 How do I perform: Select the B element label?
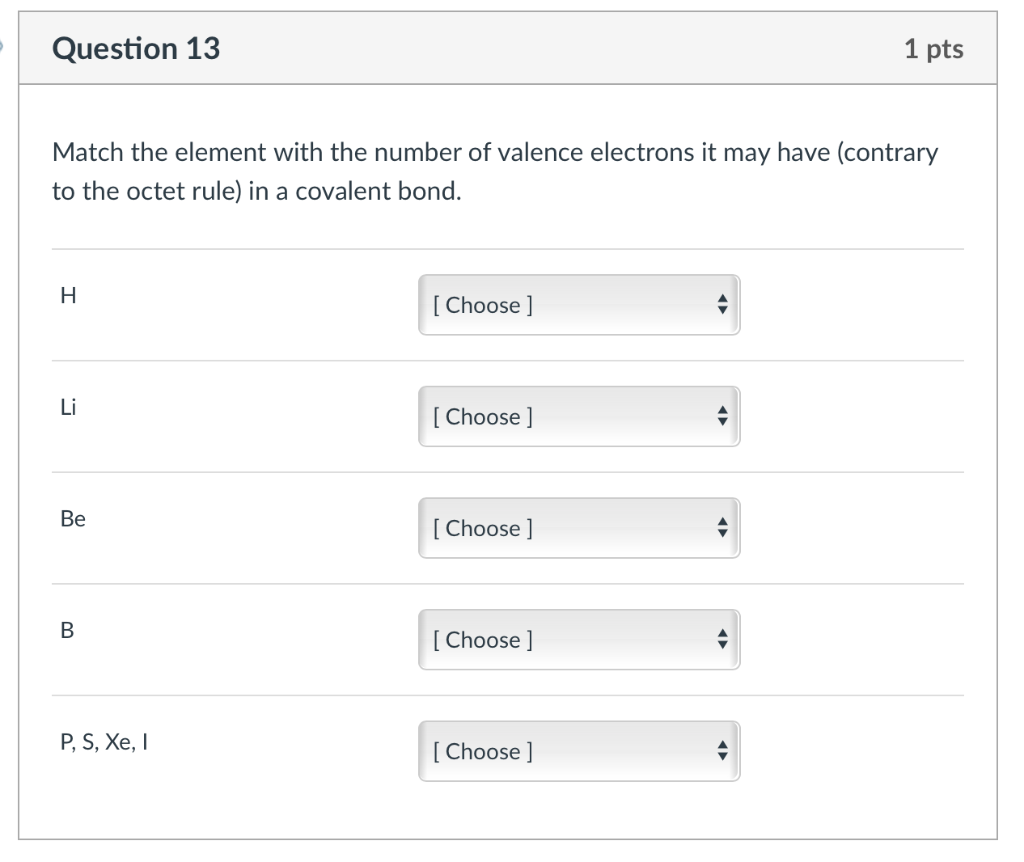coord(66,631)
